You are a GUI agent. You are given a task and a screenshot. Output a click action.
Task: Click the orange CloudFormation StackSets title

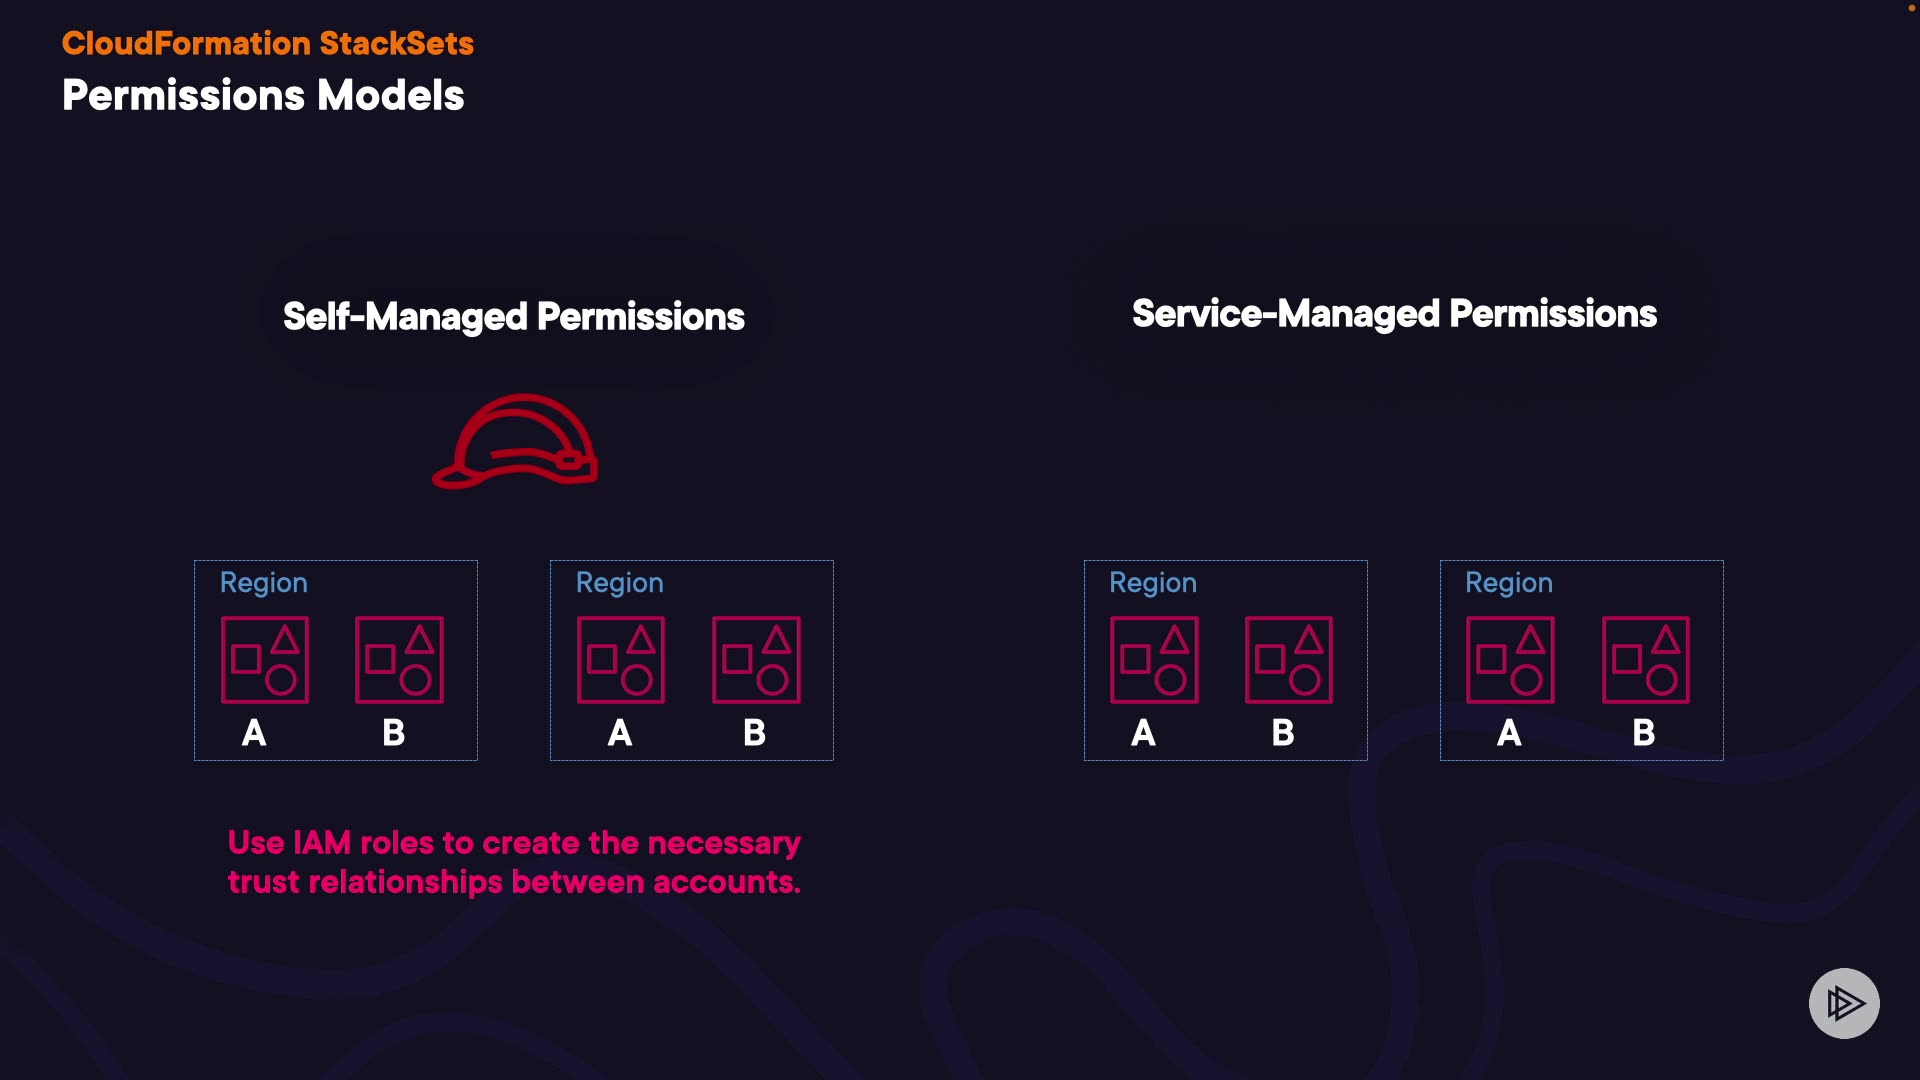[268, 43]
